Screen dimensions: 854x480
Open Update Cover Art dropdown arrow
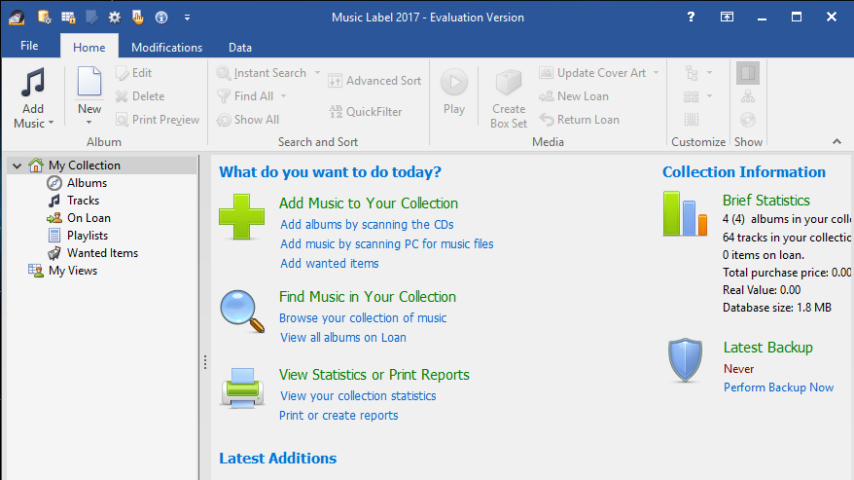click(x=656, y=73)
